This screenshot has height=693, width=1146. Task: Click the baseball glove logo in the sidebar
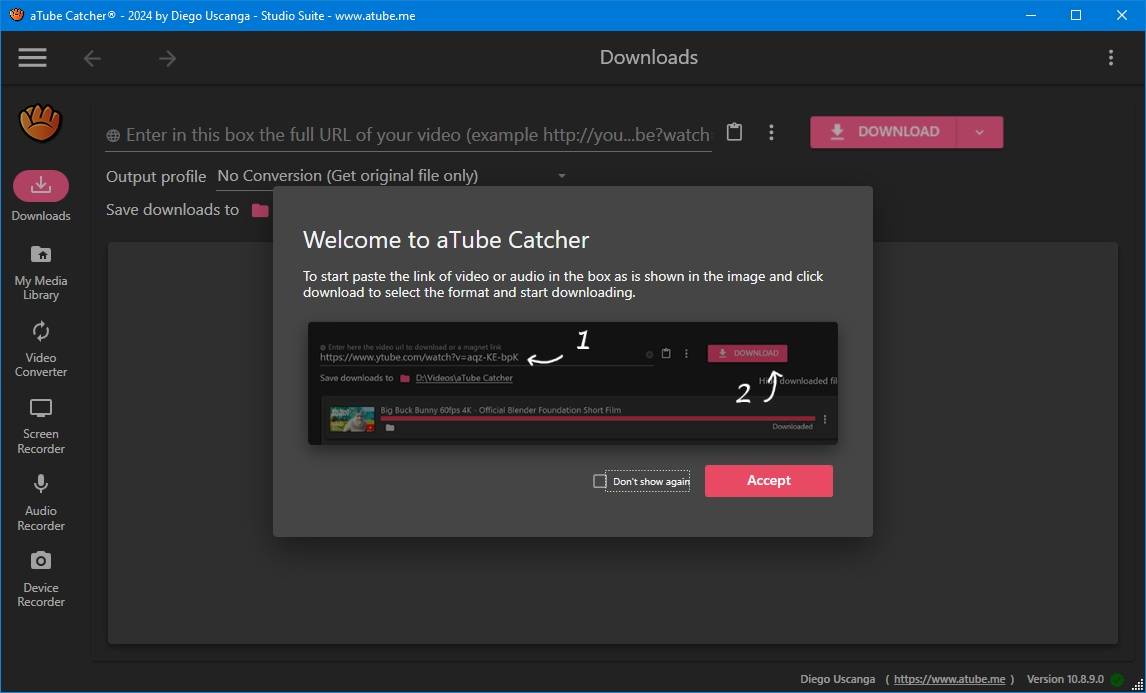point(41,123)
